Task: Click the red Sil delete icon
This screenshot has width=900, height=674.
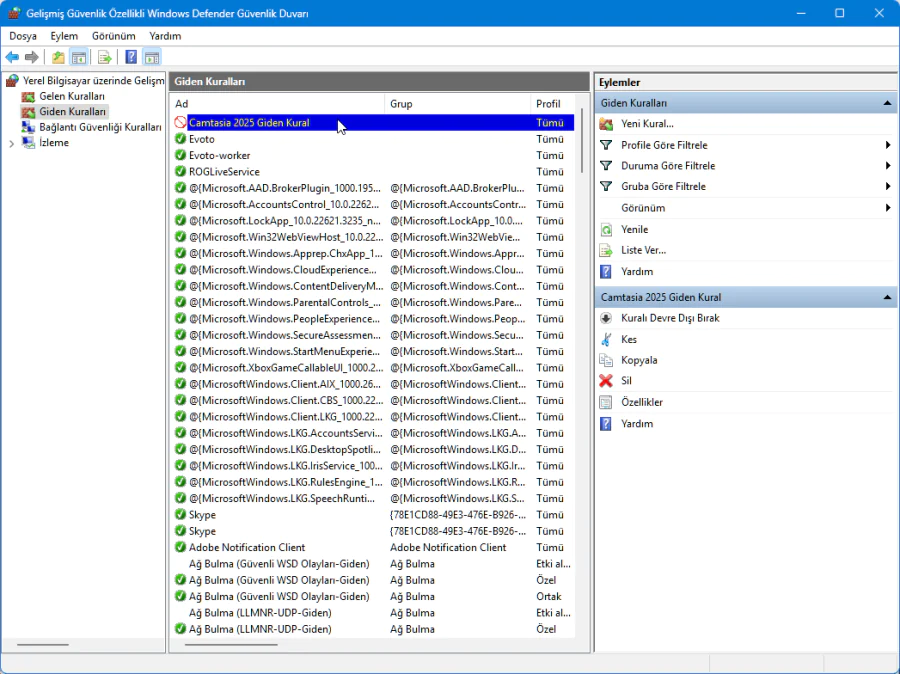Action: (605, 381)
